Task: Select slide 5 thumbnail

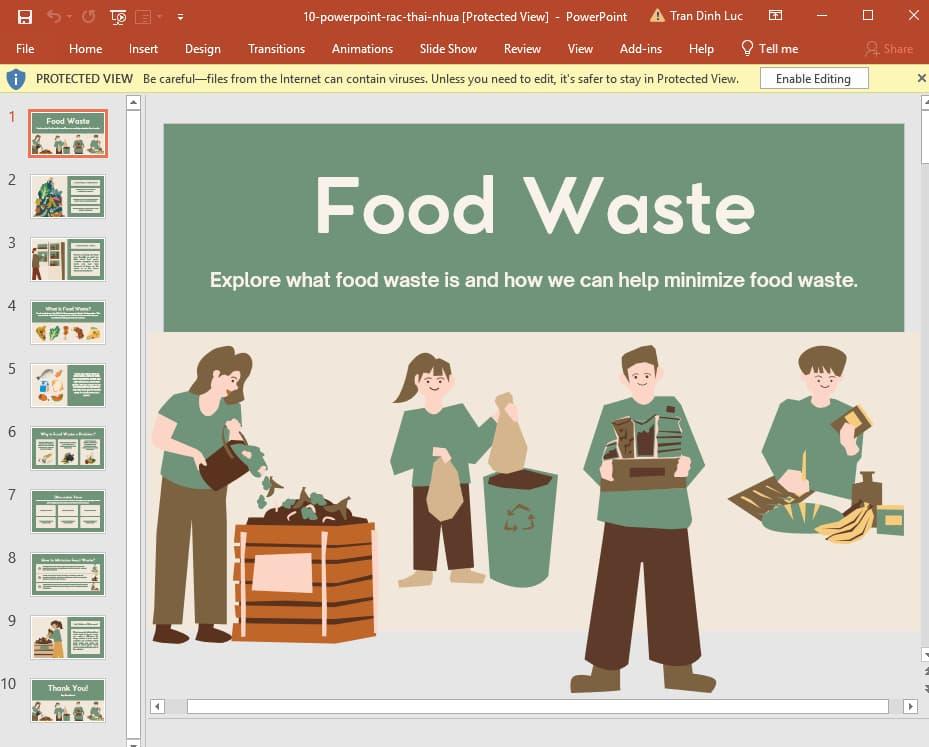Action: pyautogui.click(x=67, y=384)
